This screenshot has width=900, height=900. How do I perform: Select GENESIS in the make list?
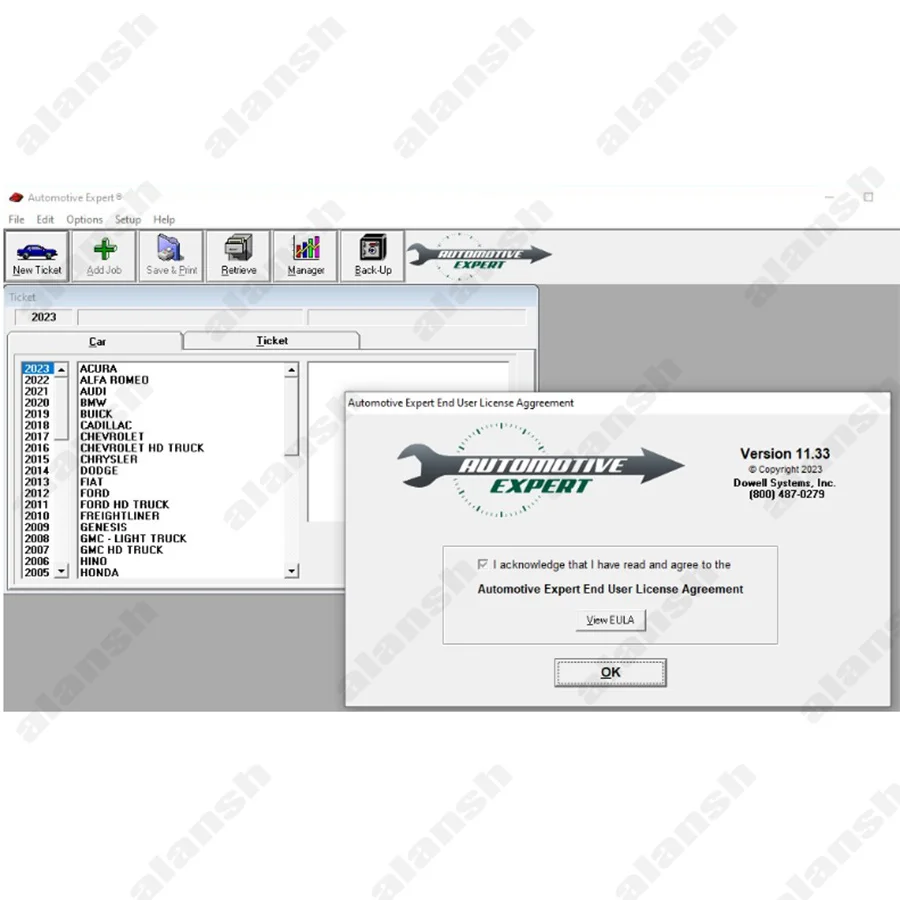pyautogui.click(x=103, y=527)
